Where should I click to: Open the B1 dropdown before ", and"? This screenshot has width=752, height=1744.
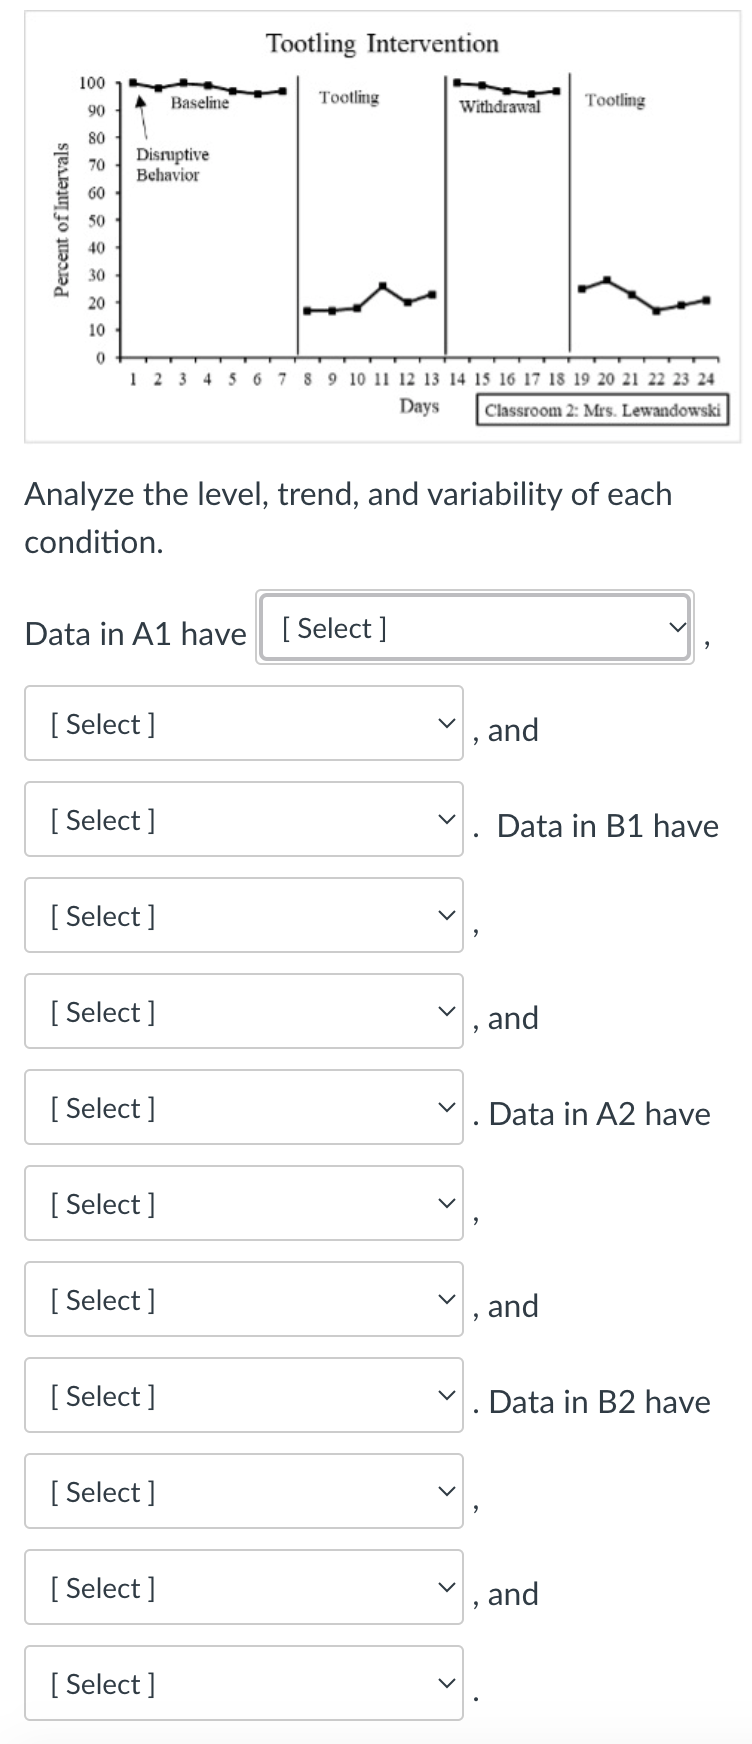coord(243,1011)
